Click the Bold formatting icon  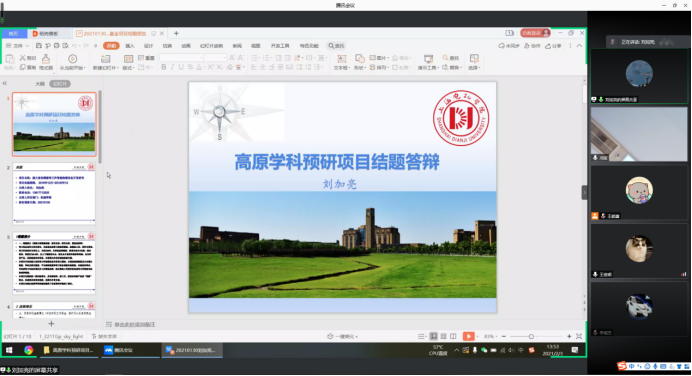point(164,67)
